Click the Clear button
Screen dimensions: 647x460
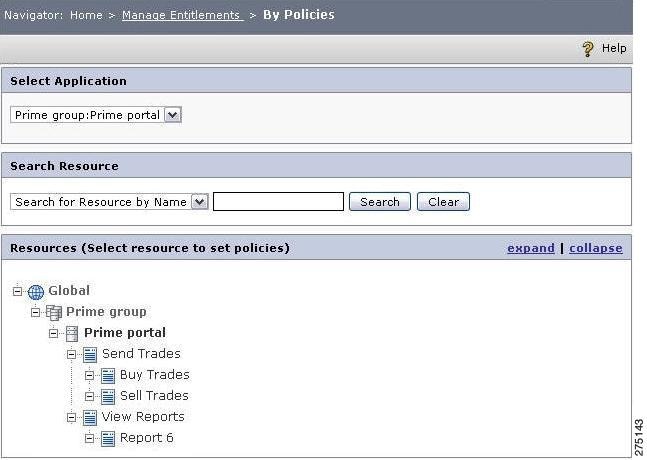pyautogui.click(x=443, y=202)
